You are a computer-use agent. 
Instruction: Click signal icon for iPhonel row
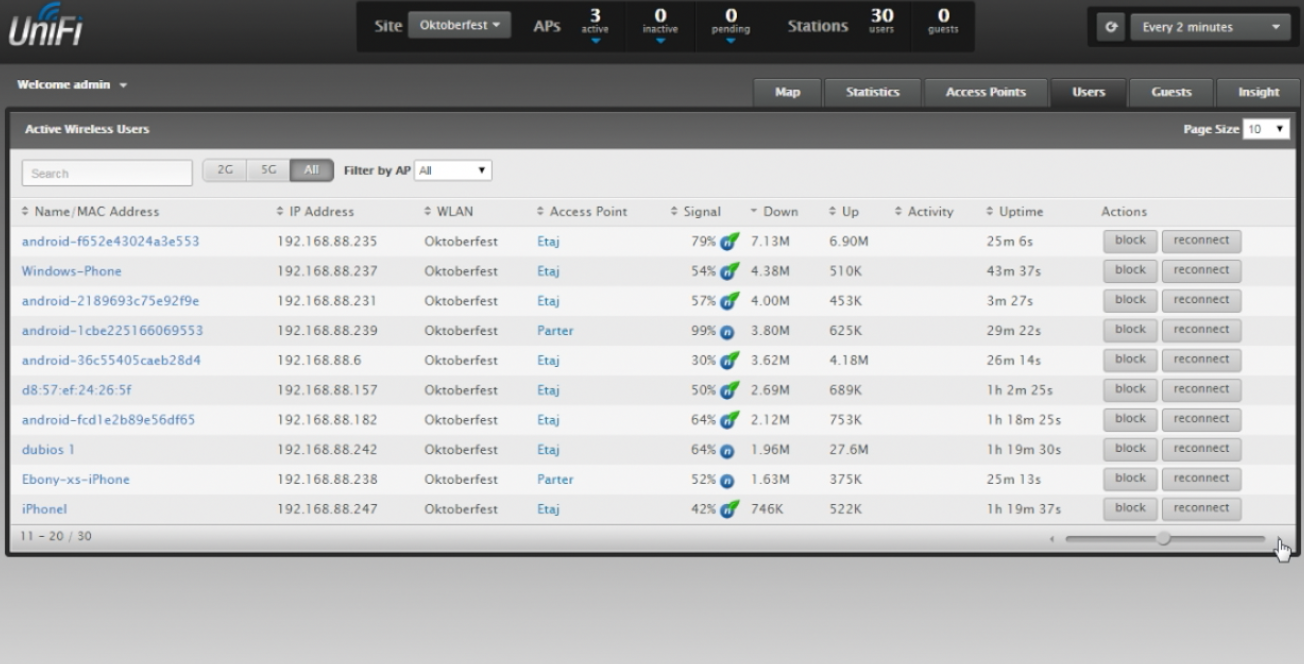coord(730,509)
